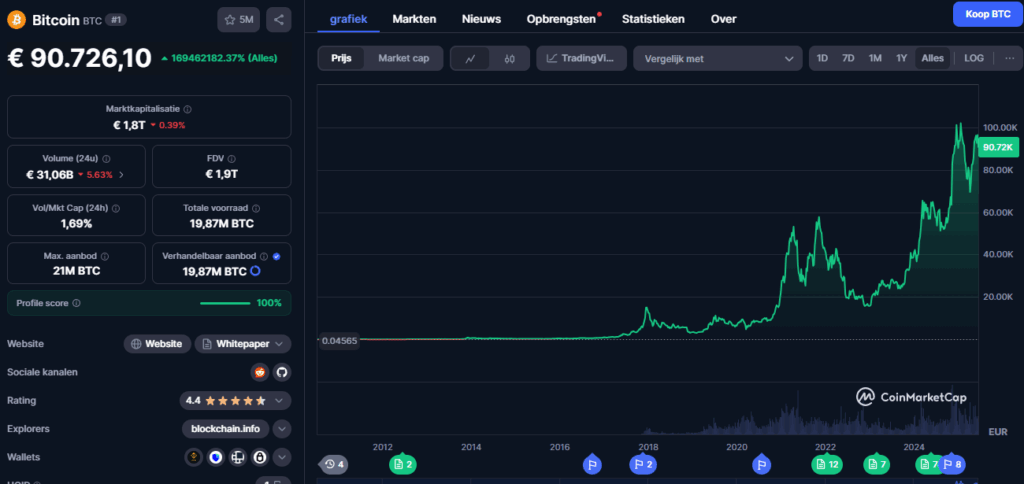Screen dimensions: 1024x484
Task: Click info icon next to Vol/Mkt Cap (24h)
Action: pyautogui.click(x=116, y=208)
